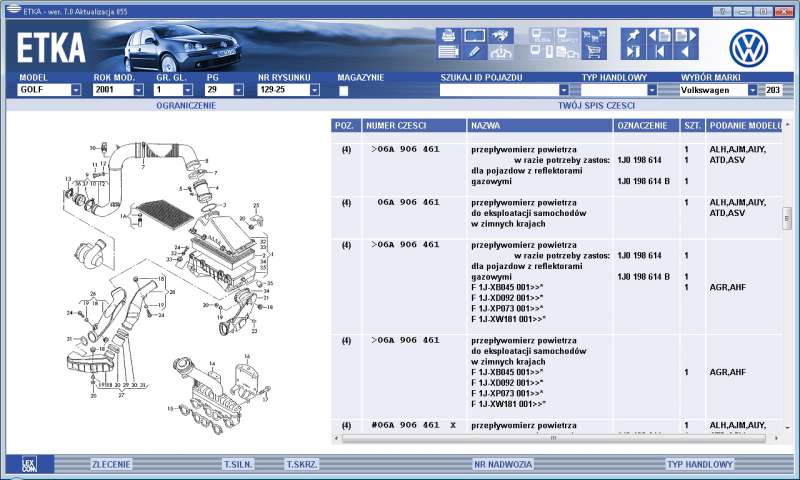800x480 pixels.
Task: Click in the SZUKAJ ID POJAZDU input field
Action: (499, 90)
